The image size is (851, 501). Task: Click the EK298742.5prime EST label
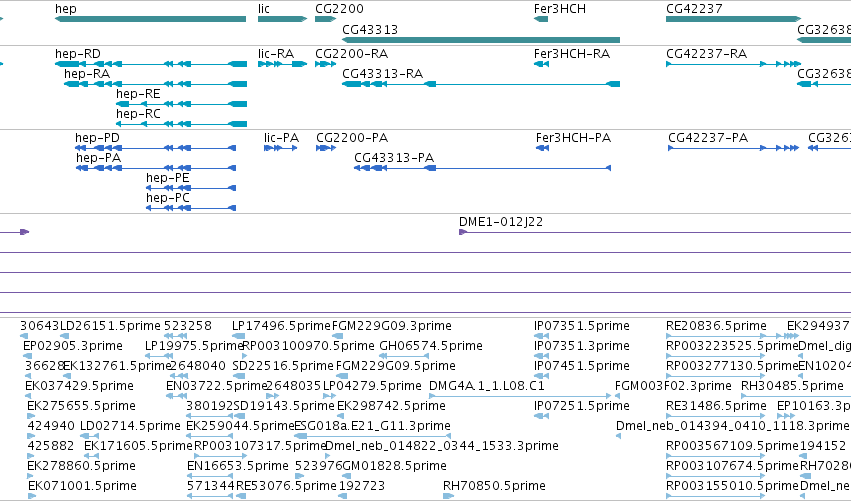pos(391,406)
